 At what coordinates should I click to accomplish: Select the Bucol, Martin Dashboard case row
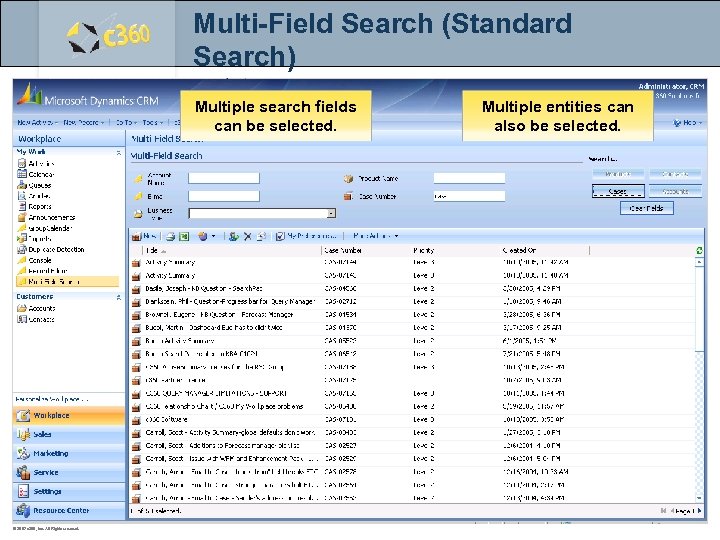click(x=412, y=328)
